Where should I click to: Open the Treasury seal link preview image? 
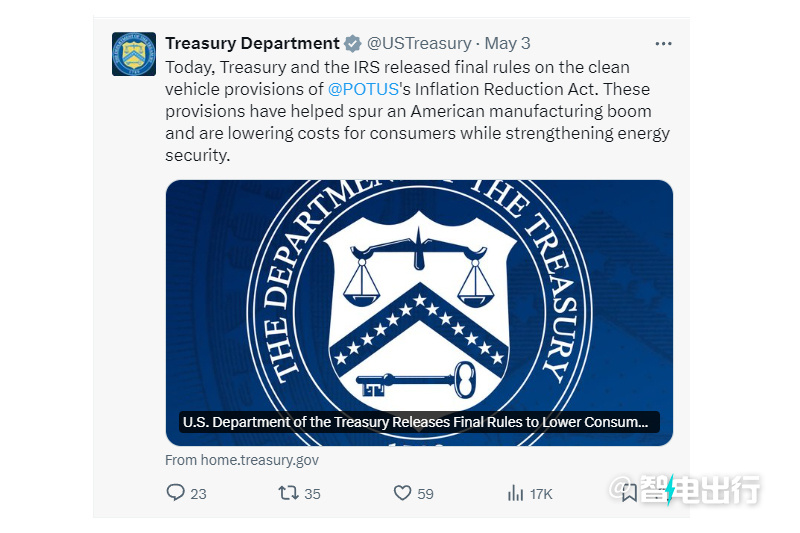[419, 313]
